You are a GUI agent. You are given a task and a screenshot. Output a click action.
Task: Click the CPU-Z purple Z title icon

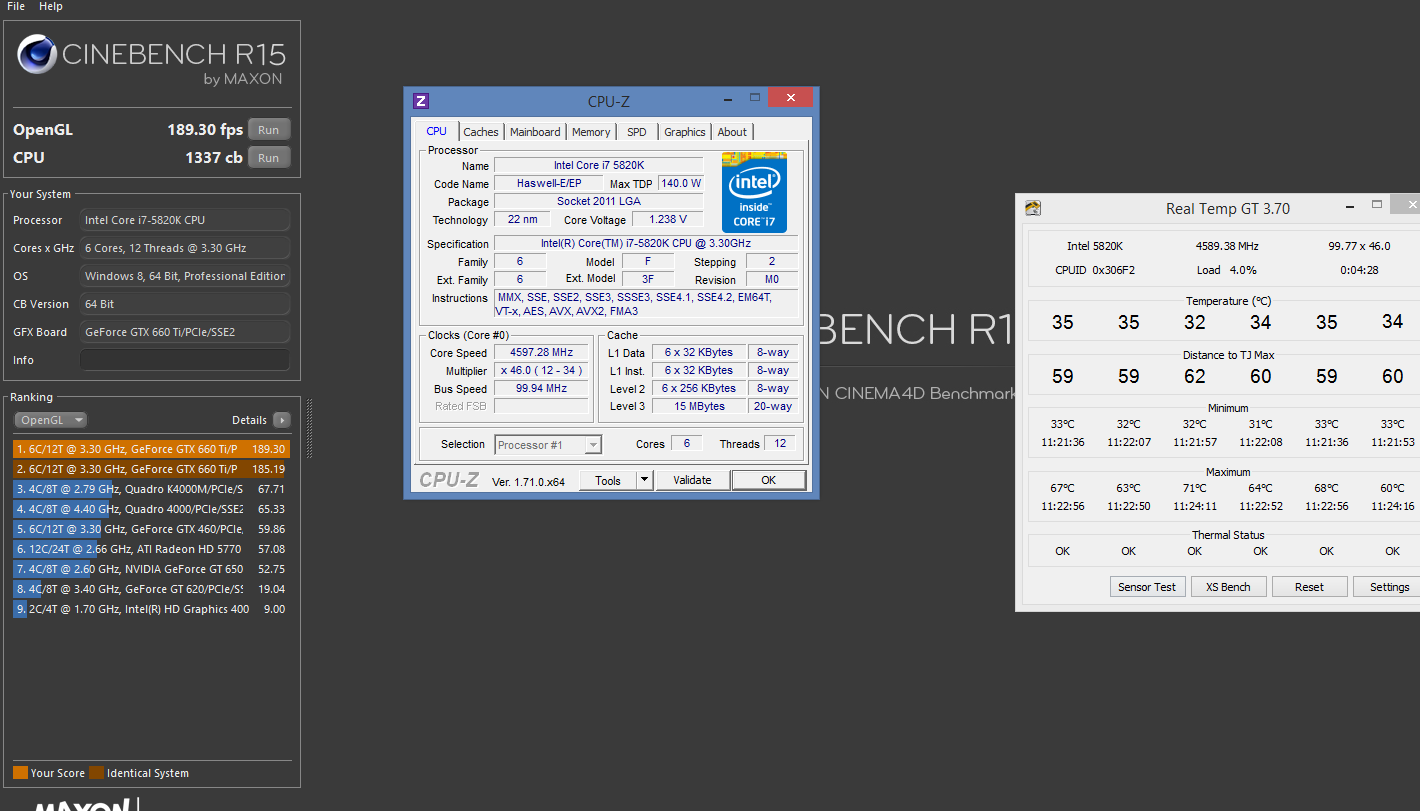(x=421, y=101)
